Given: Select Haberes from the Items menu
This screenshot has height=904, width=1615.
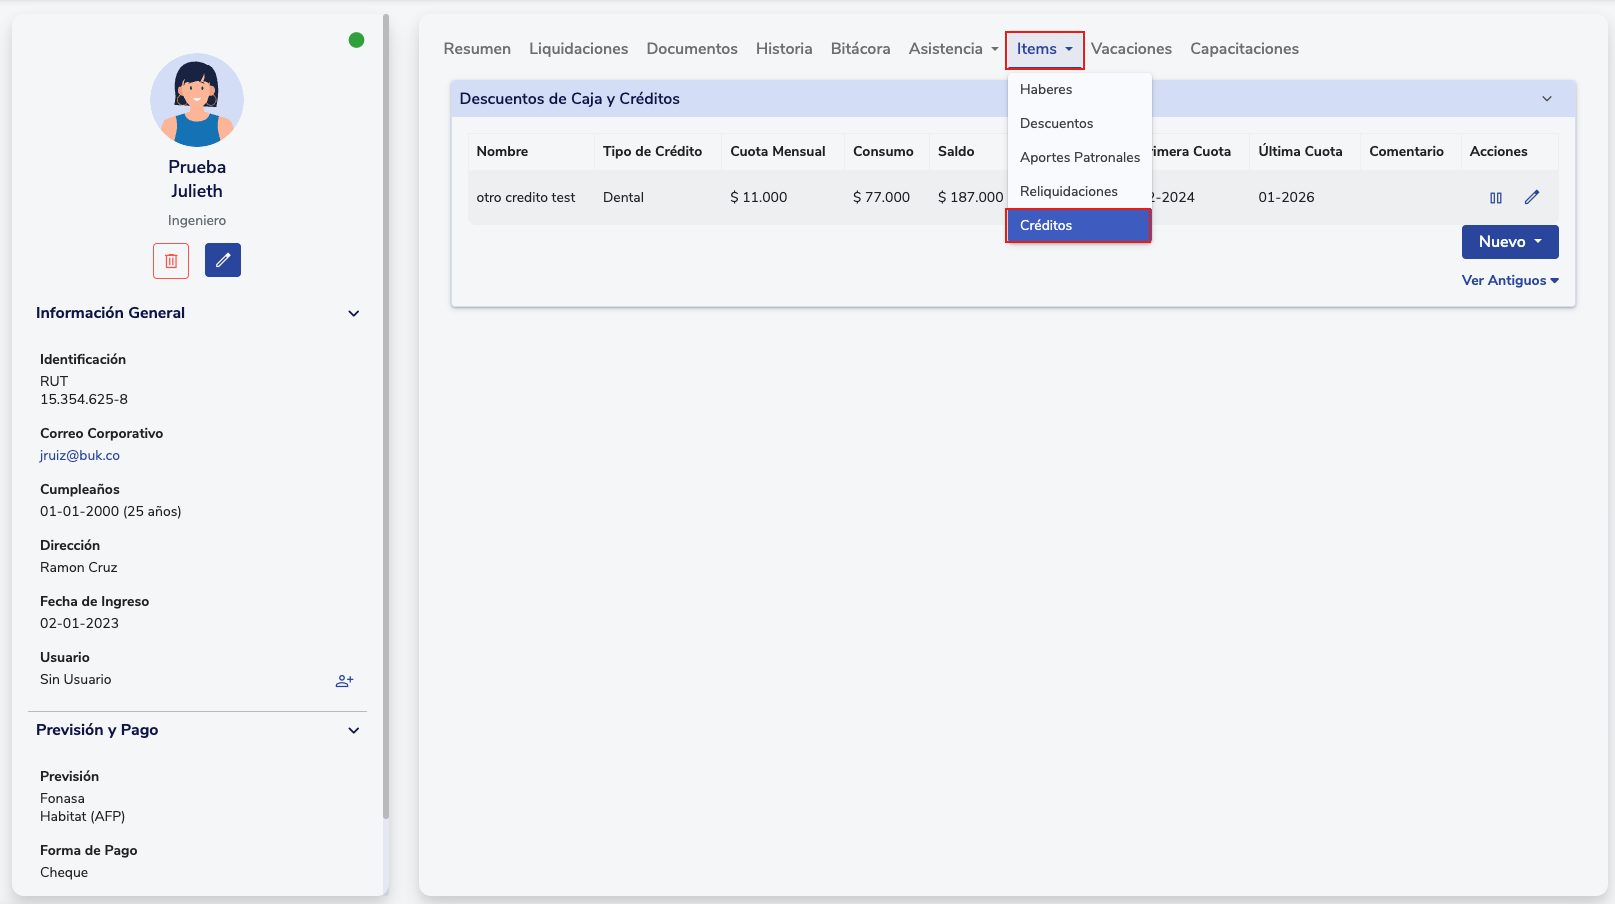Looking at the screenshot, I should pos(1046,90).
